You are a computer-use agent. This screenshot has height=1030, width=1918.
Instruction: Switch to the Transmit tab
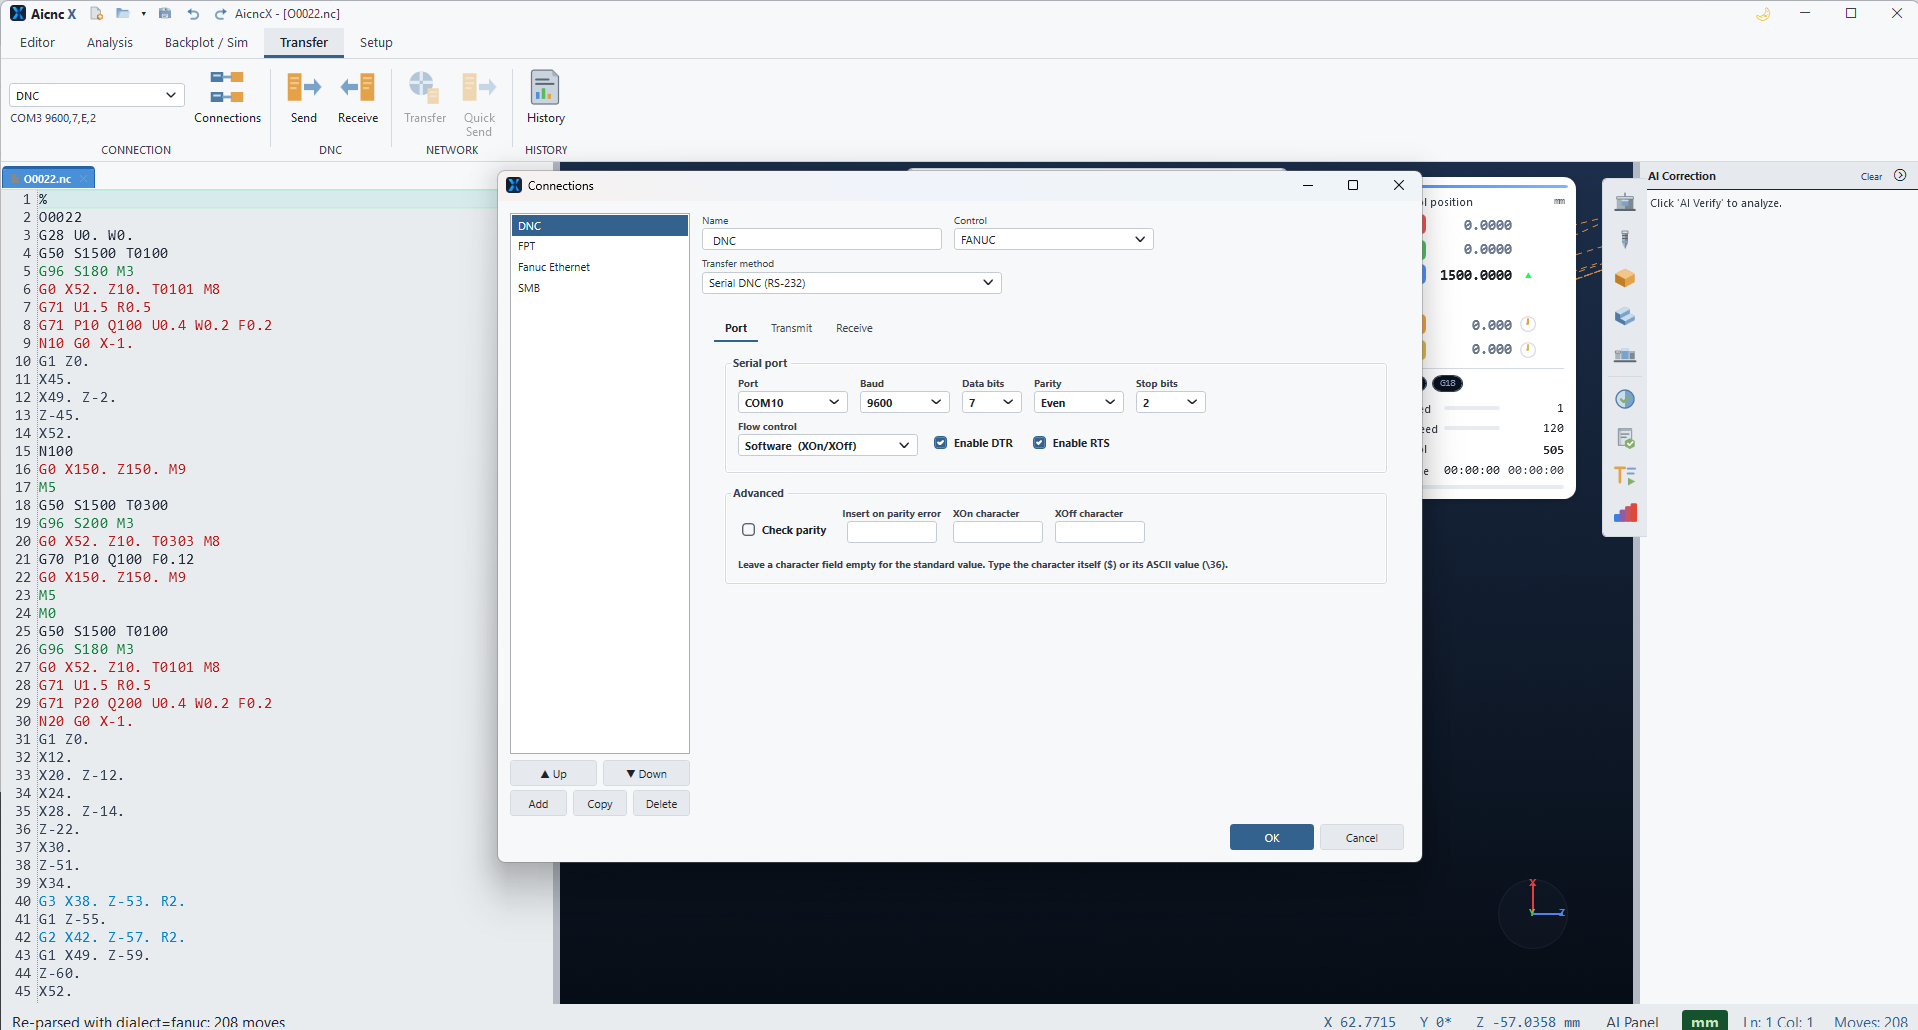791,328
